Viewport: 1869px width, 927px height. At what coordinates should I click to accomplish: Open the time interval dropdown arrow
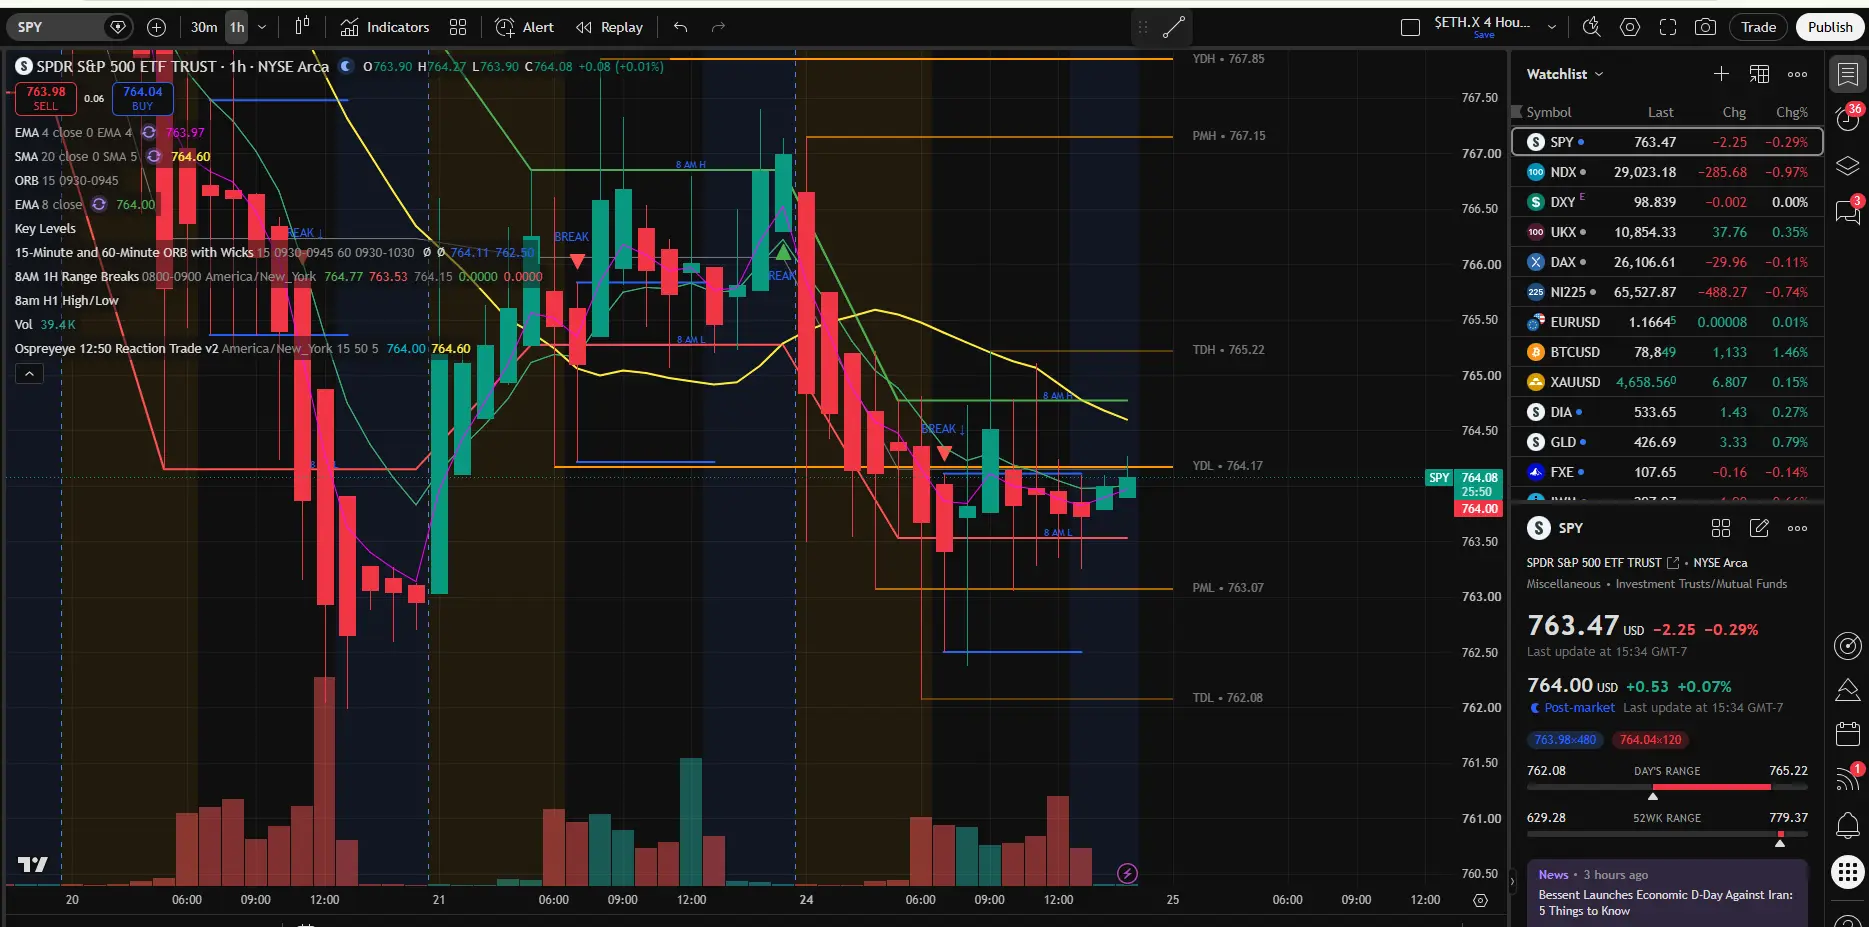pyautogui.click(x=262, y=27)
